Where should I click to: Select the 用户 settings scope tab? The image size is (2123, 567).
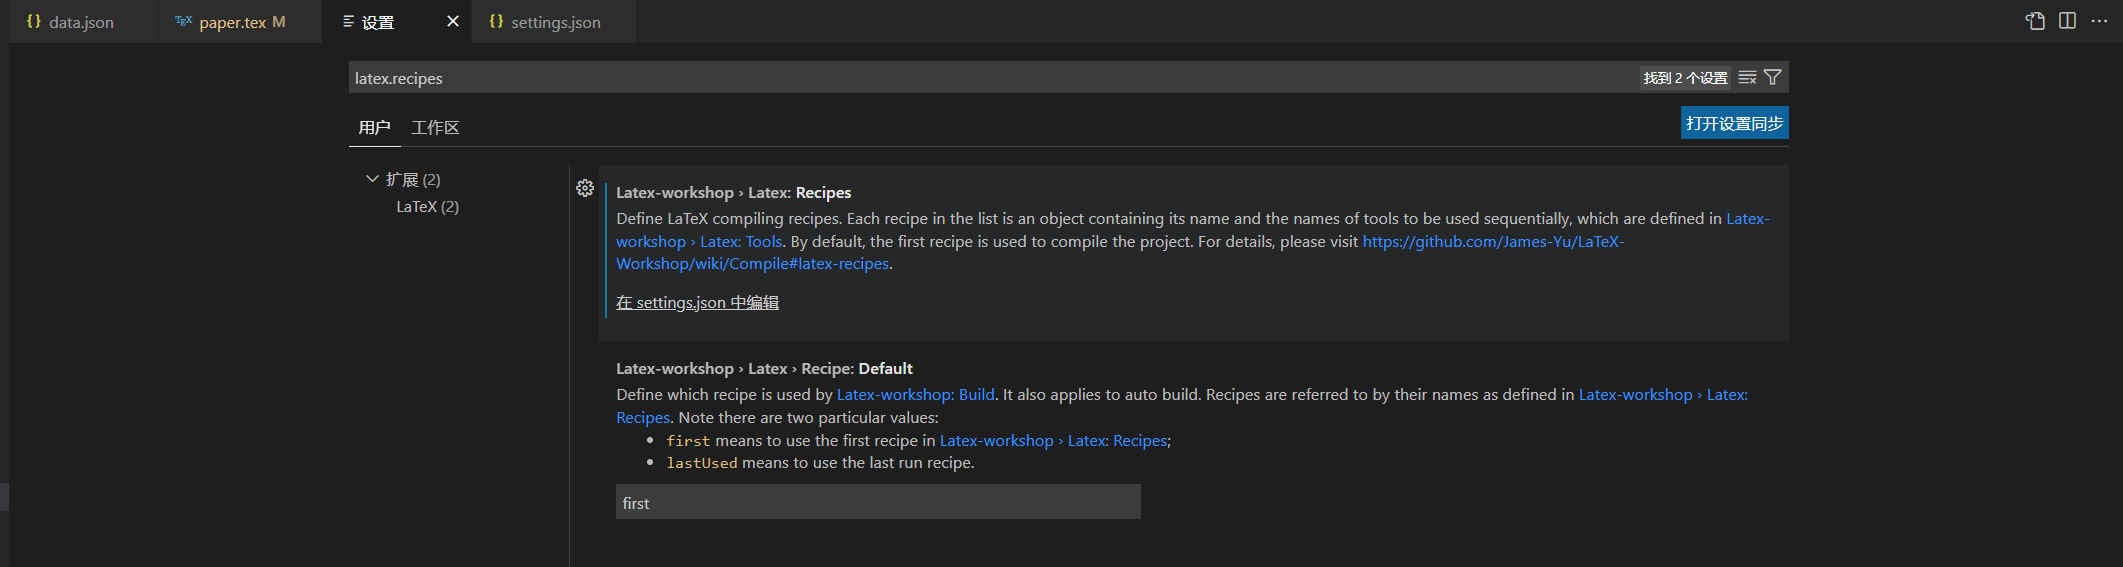click(x=374, y=128)
